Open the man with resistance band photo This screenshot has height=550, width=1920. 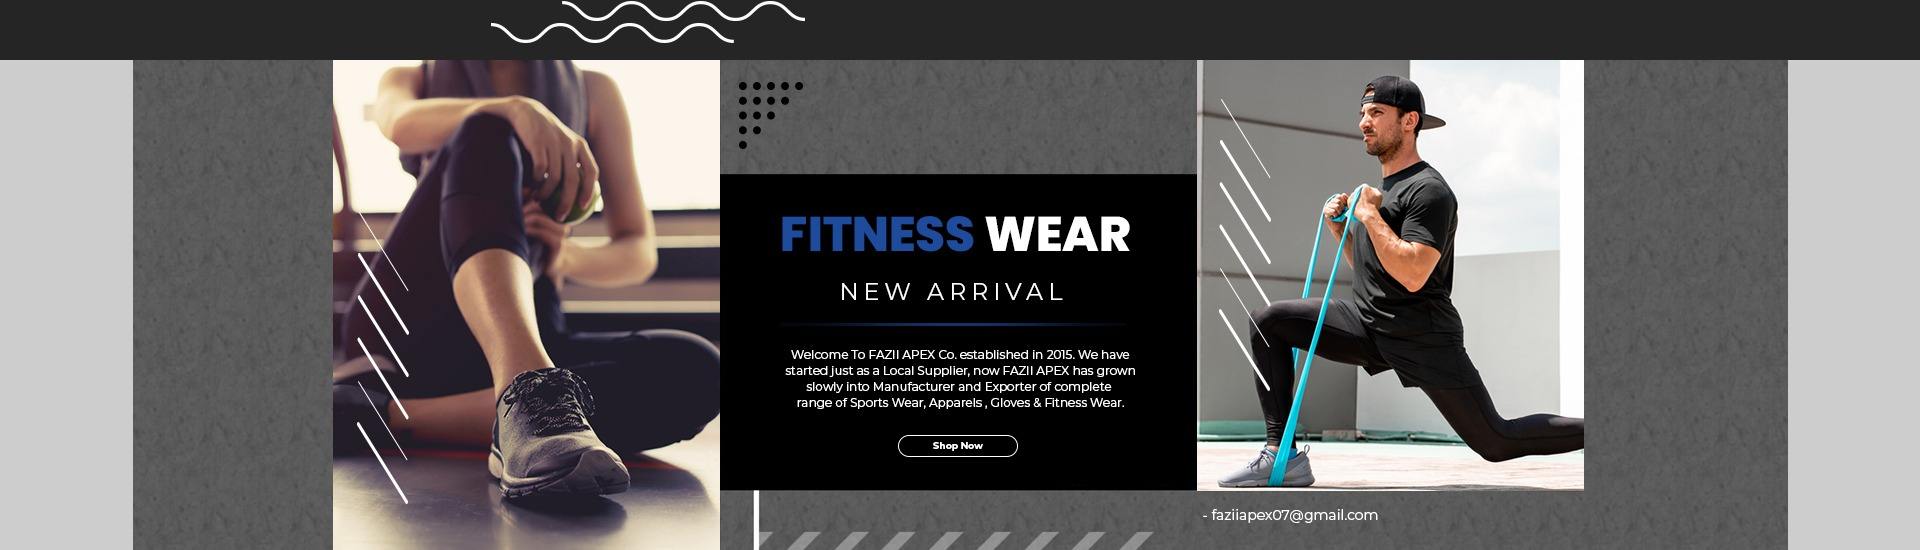[x=1390, y=275]
